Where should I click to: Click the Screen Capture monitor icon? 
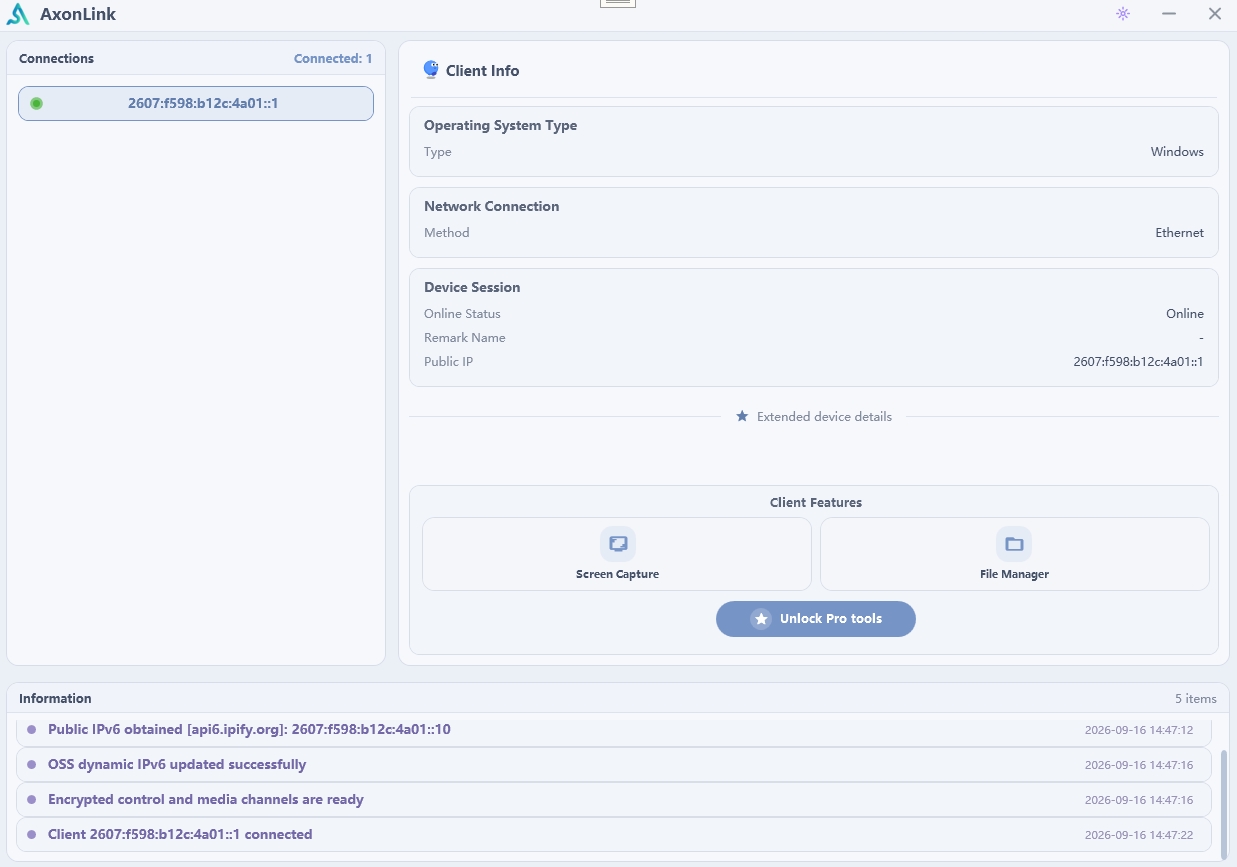point(618,544)
